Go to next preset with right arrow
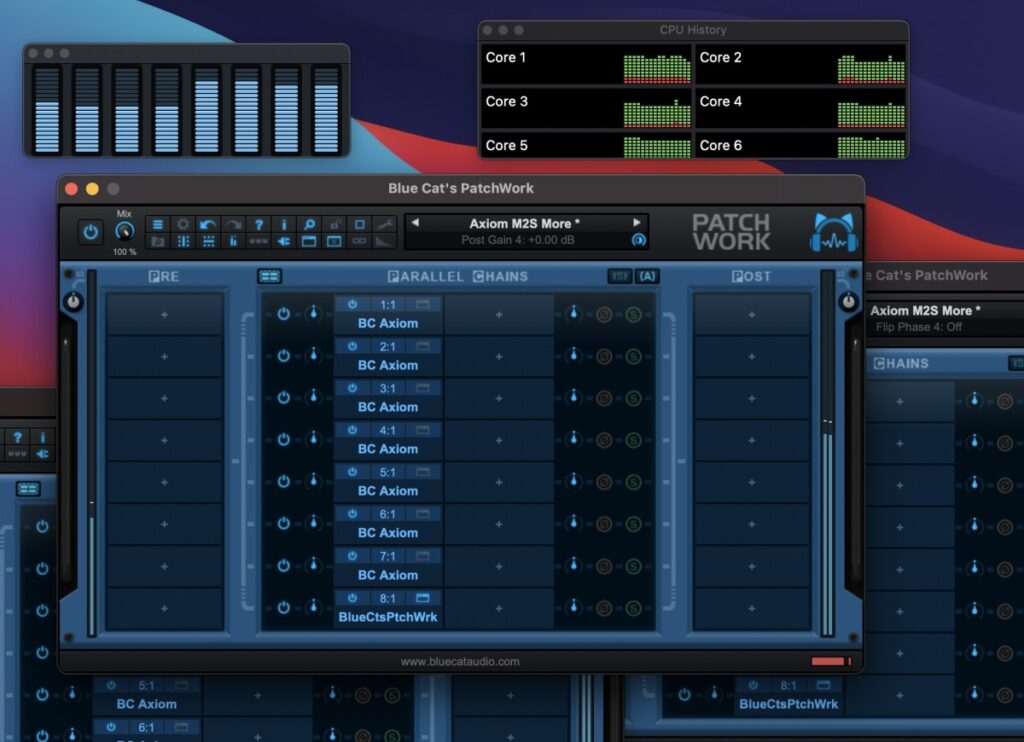The height and width of the screenshot is (742, 1024). [x=637, y=223]
